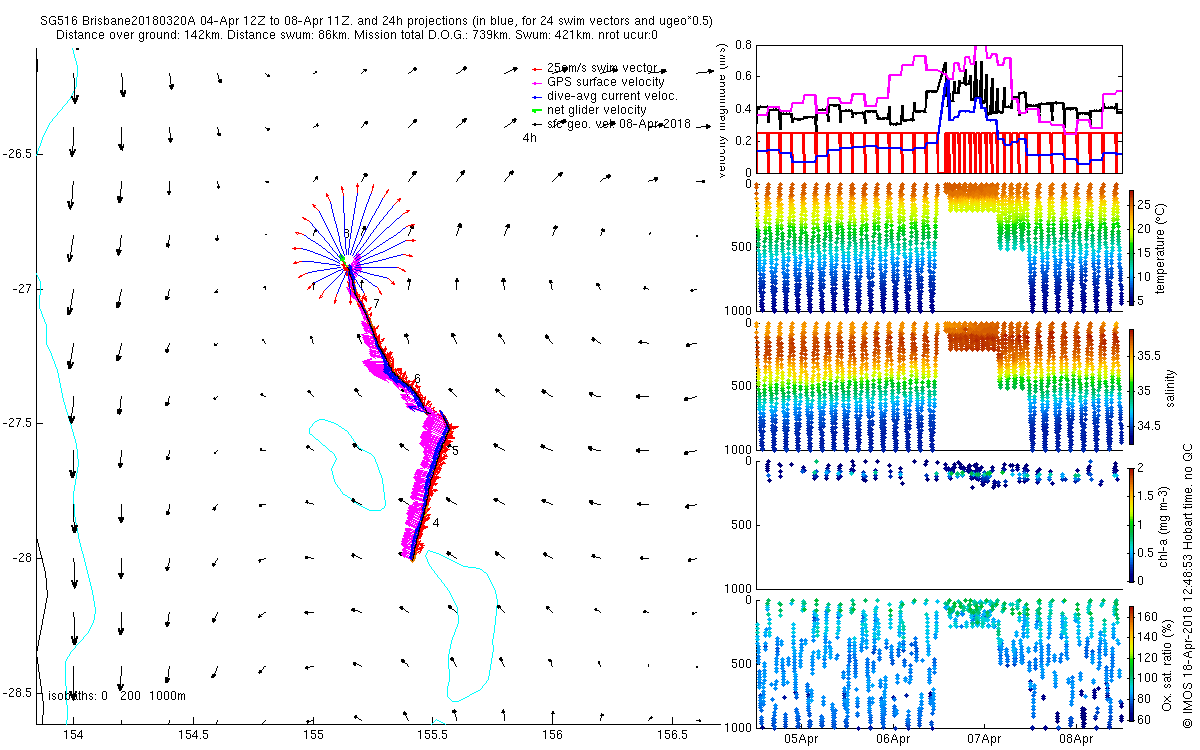
Task: Click the 155 longitude tick label
Action: 313,735
